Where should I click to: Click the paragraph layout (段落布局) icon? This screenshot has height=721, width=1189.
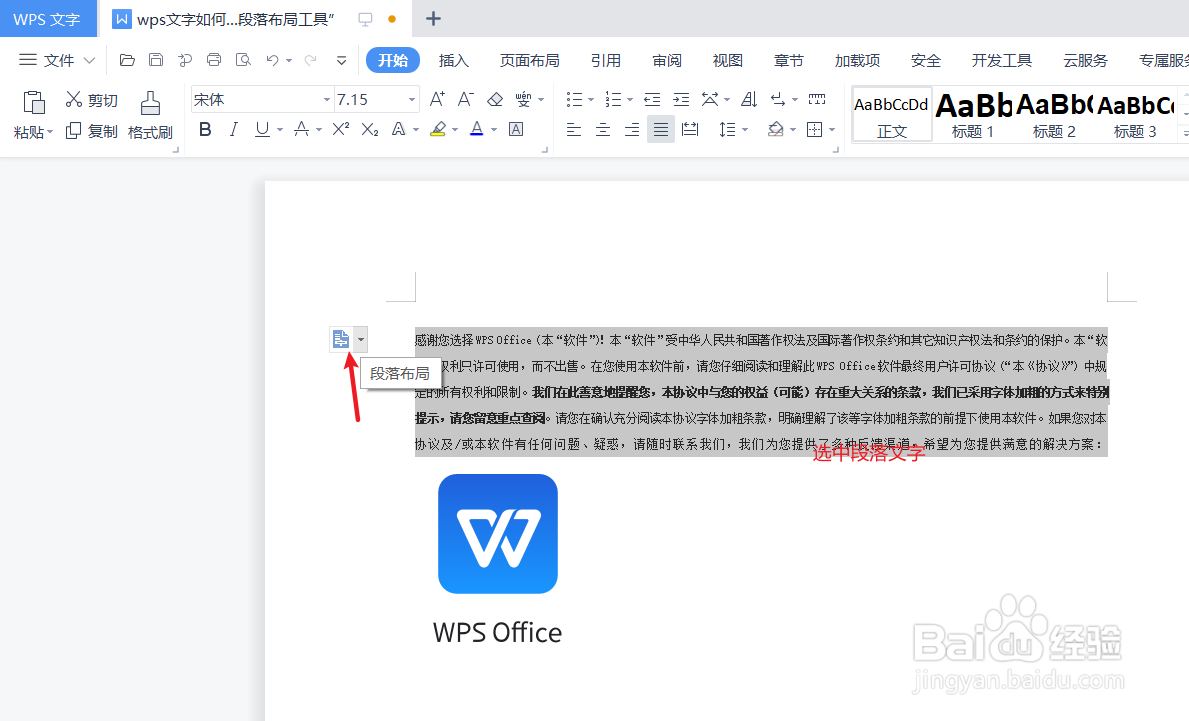pyautogui.click(x=341, y=340)
